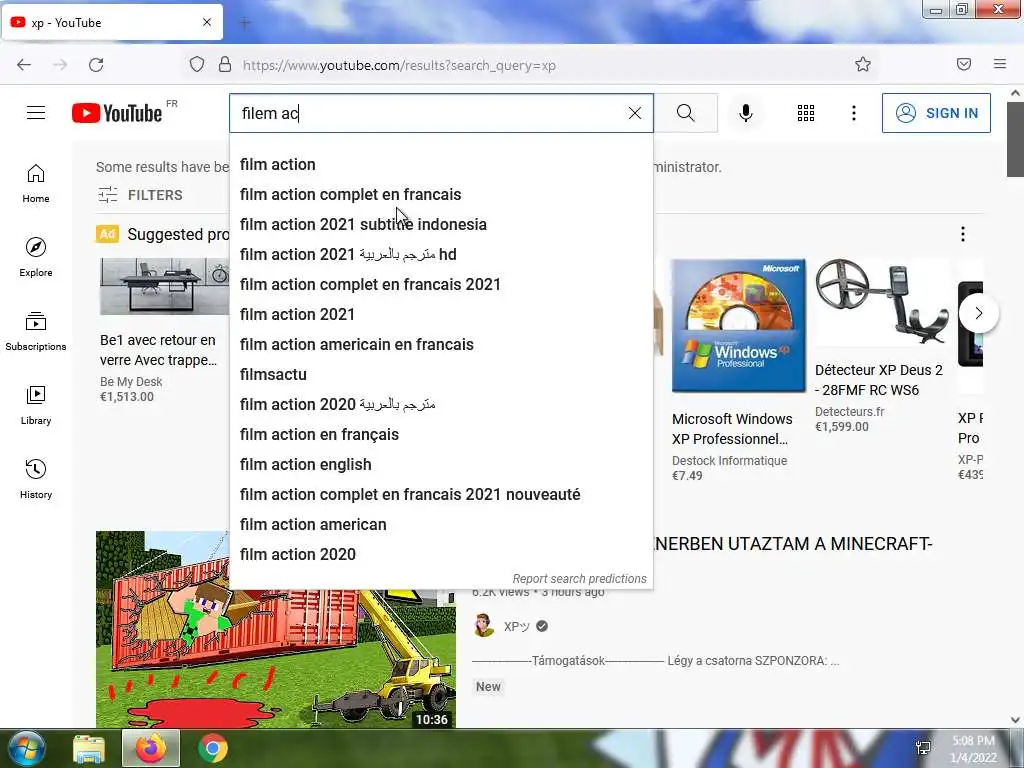Open ad options three-dot menu
Viewport: 1024px width, 768px height.
963,234
